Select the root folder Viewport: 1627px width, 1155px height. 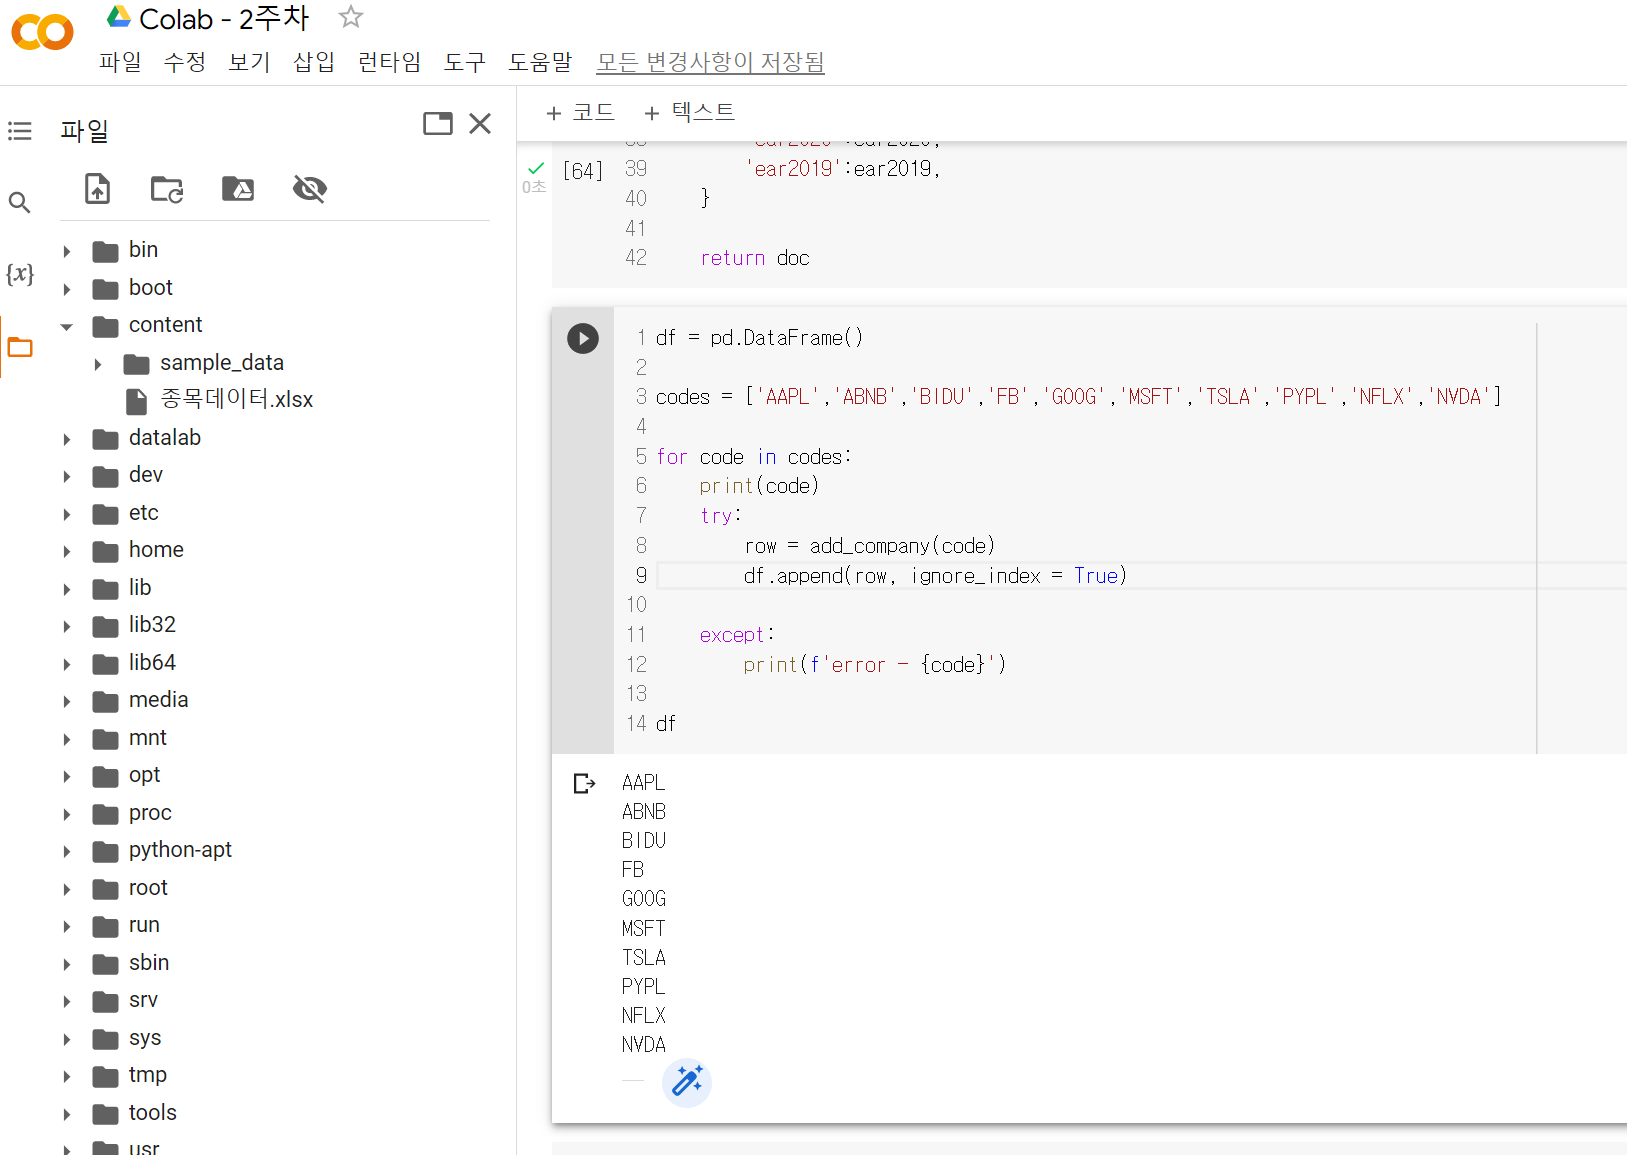coord(148,888)
